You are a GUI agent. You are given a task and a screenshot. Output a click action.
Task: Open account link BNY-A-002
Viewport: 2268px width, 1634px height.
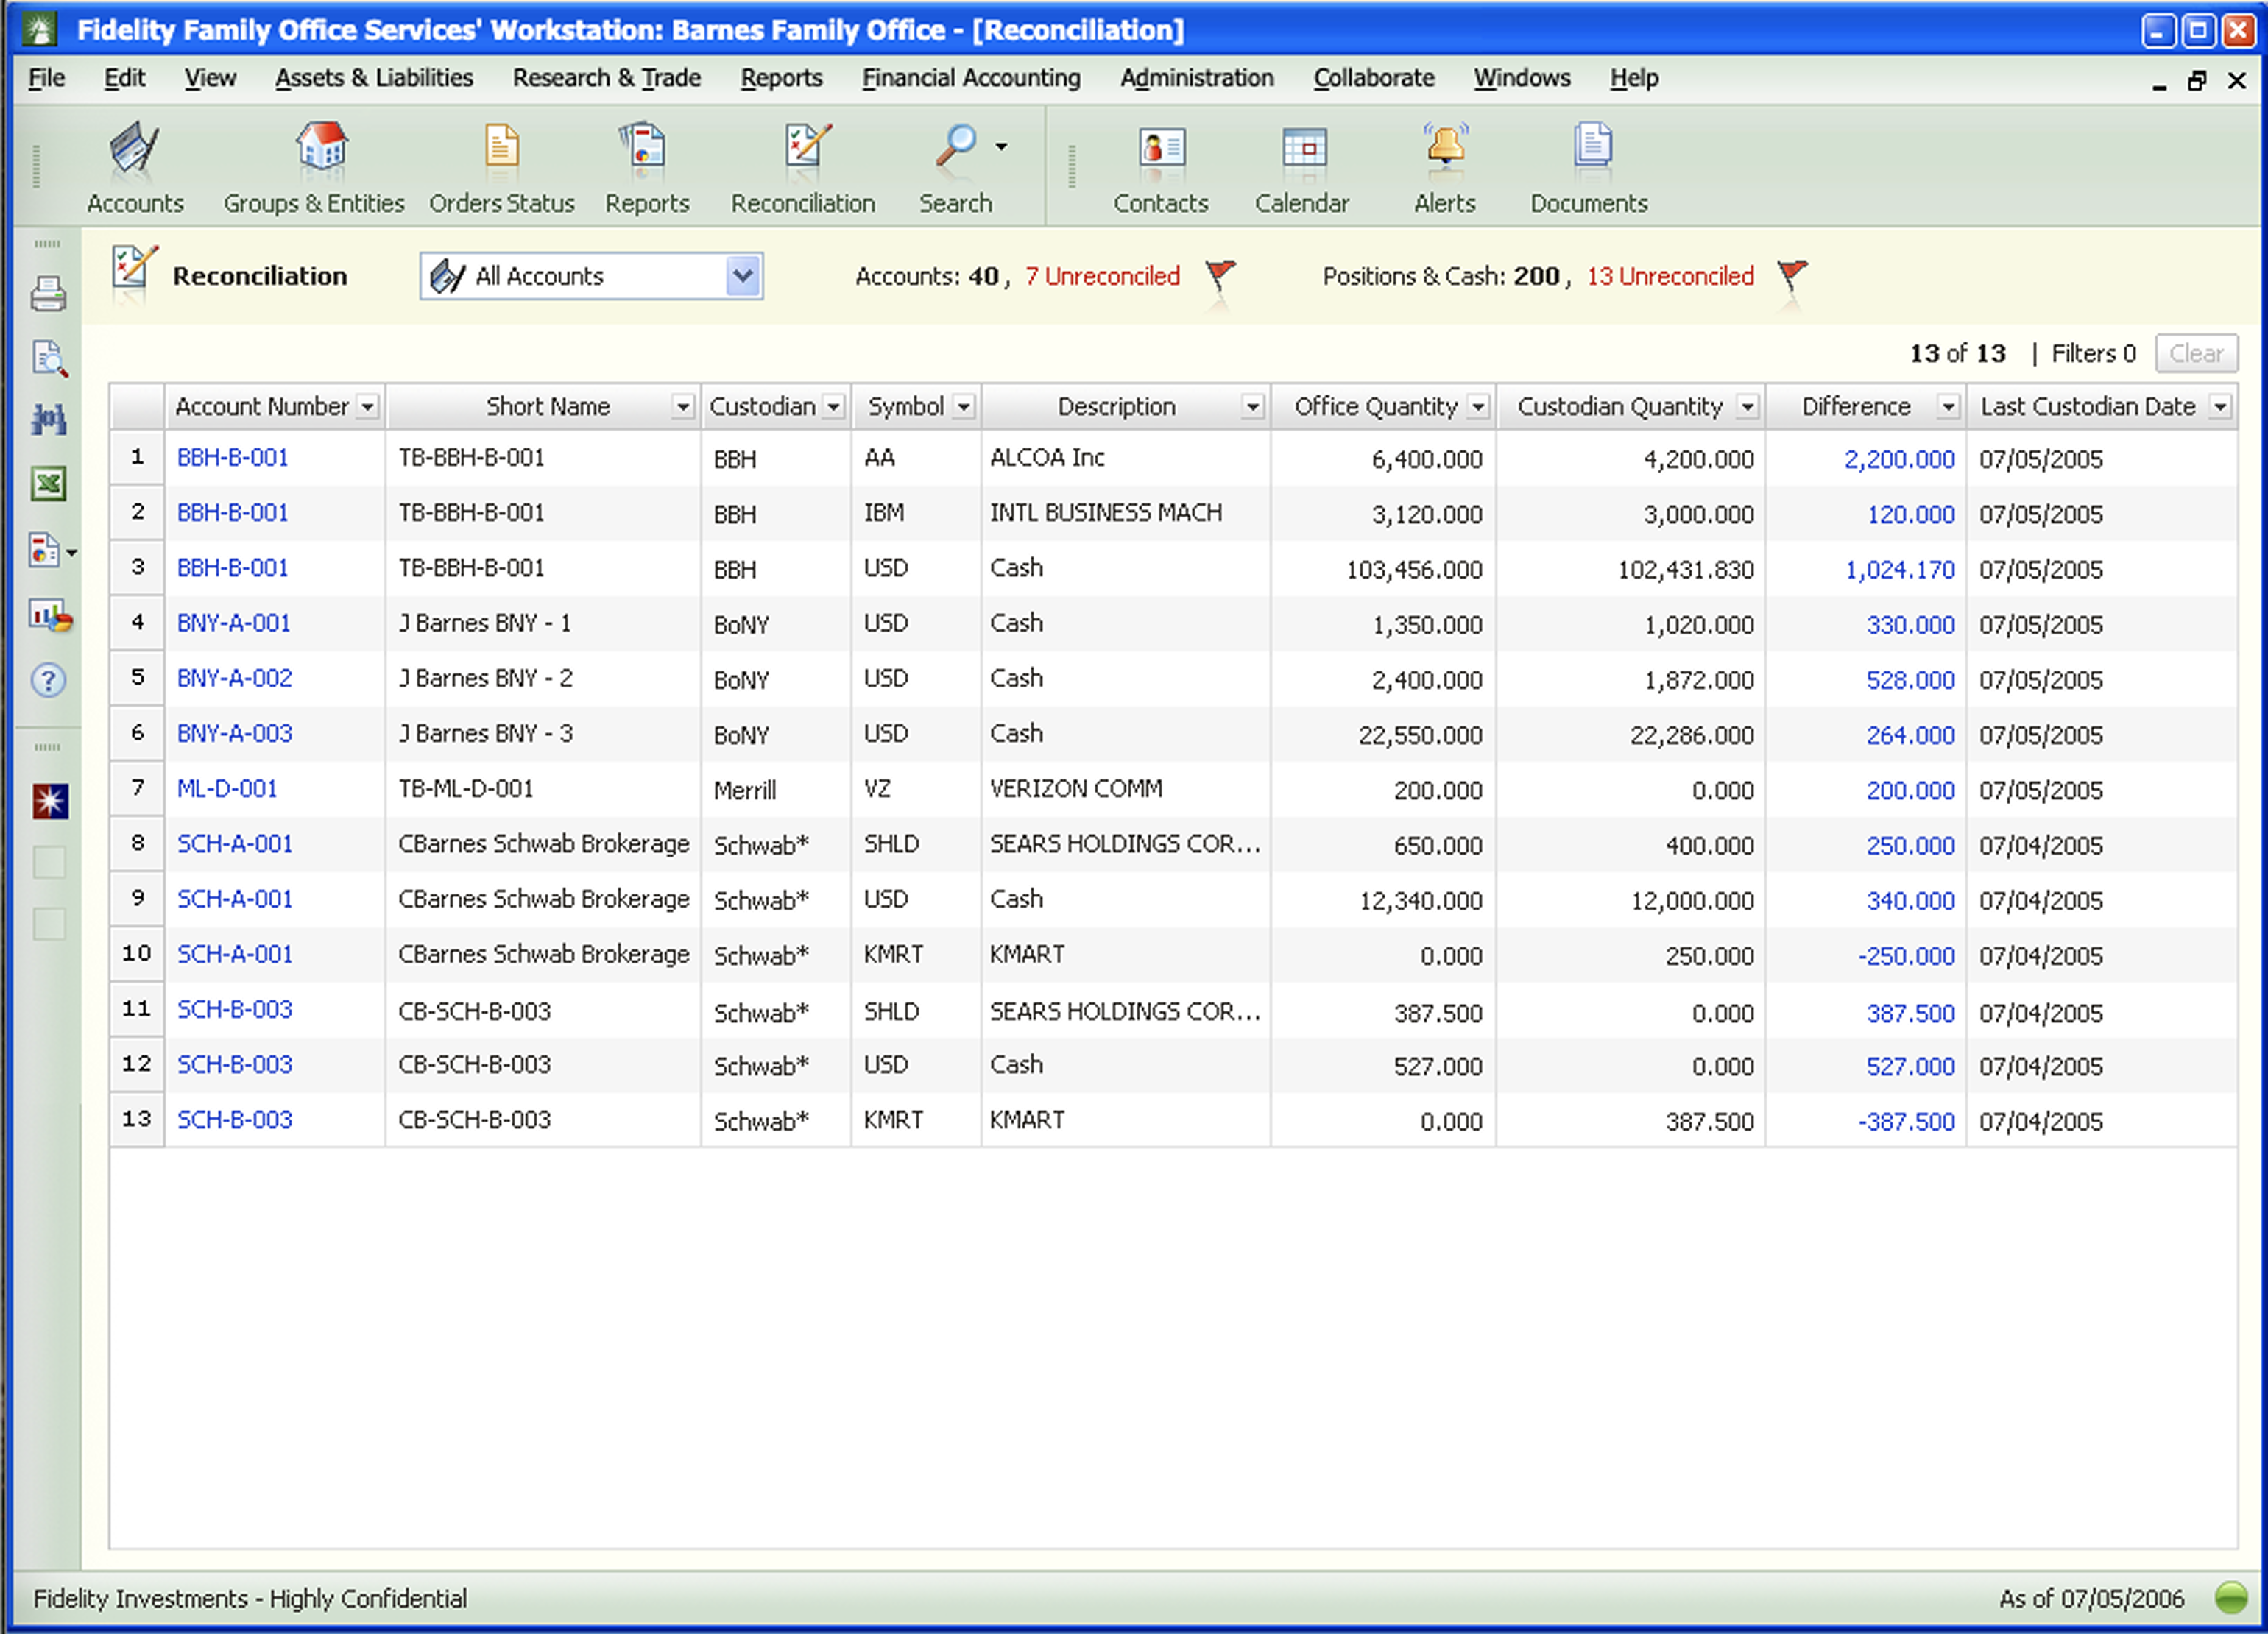(235, 679)
